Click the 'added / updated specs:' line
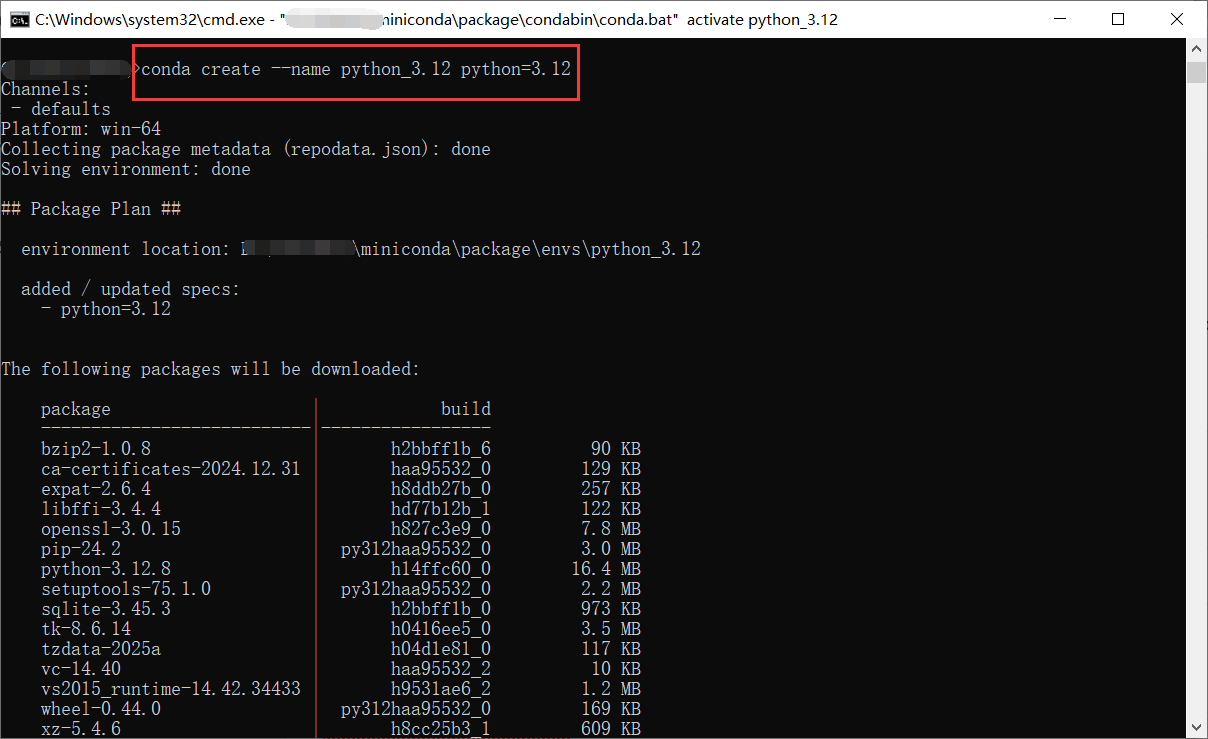This screenshot has width=1208, height=739. 131,289
